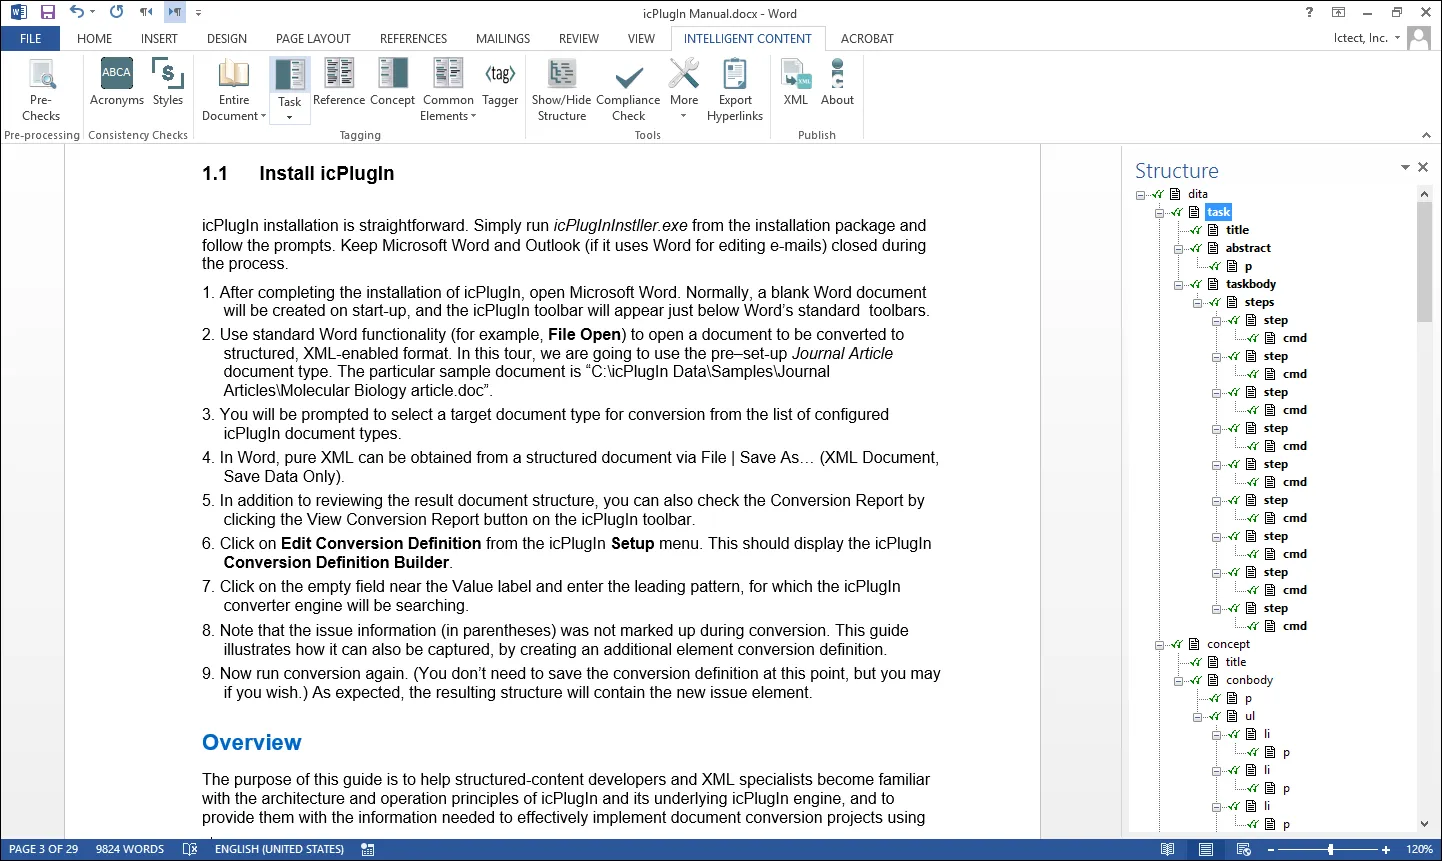Collapse the steps node
This screenshot has height=861, width=1442.
1198,303
